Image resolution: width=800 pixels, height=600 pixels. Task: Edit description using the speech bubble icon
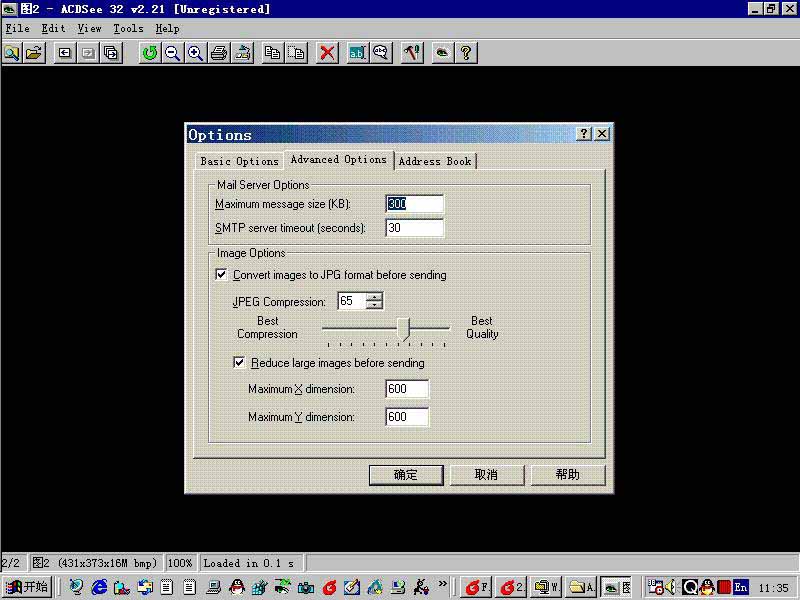(x=381, y=53)
